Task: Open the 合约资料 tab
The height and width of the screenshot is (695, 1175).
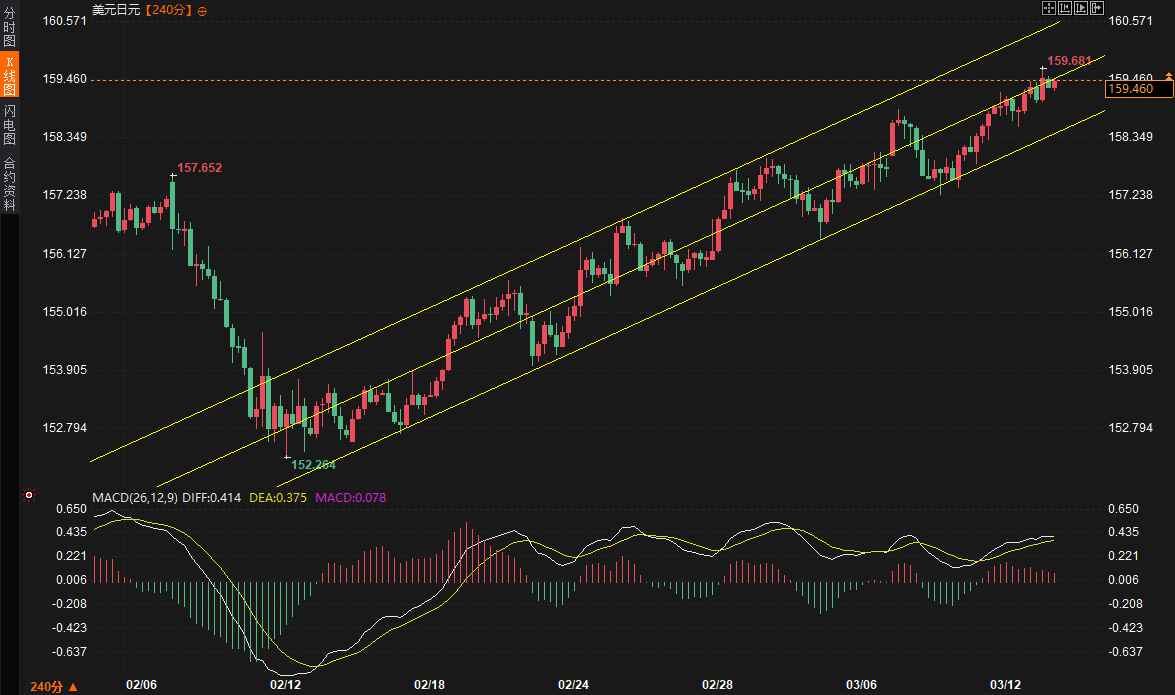Action: (x=9, y=183)
